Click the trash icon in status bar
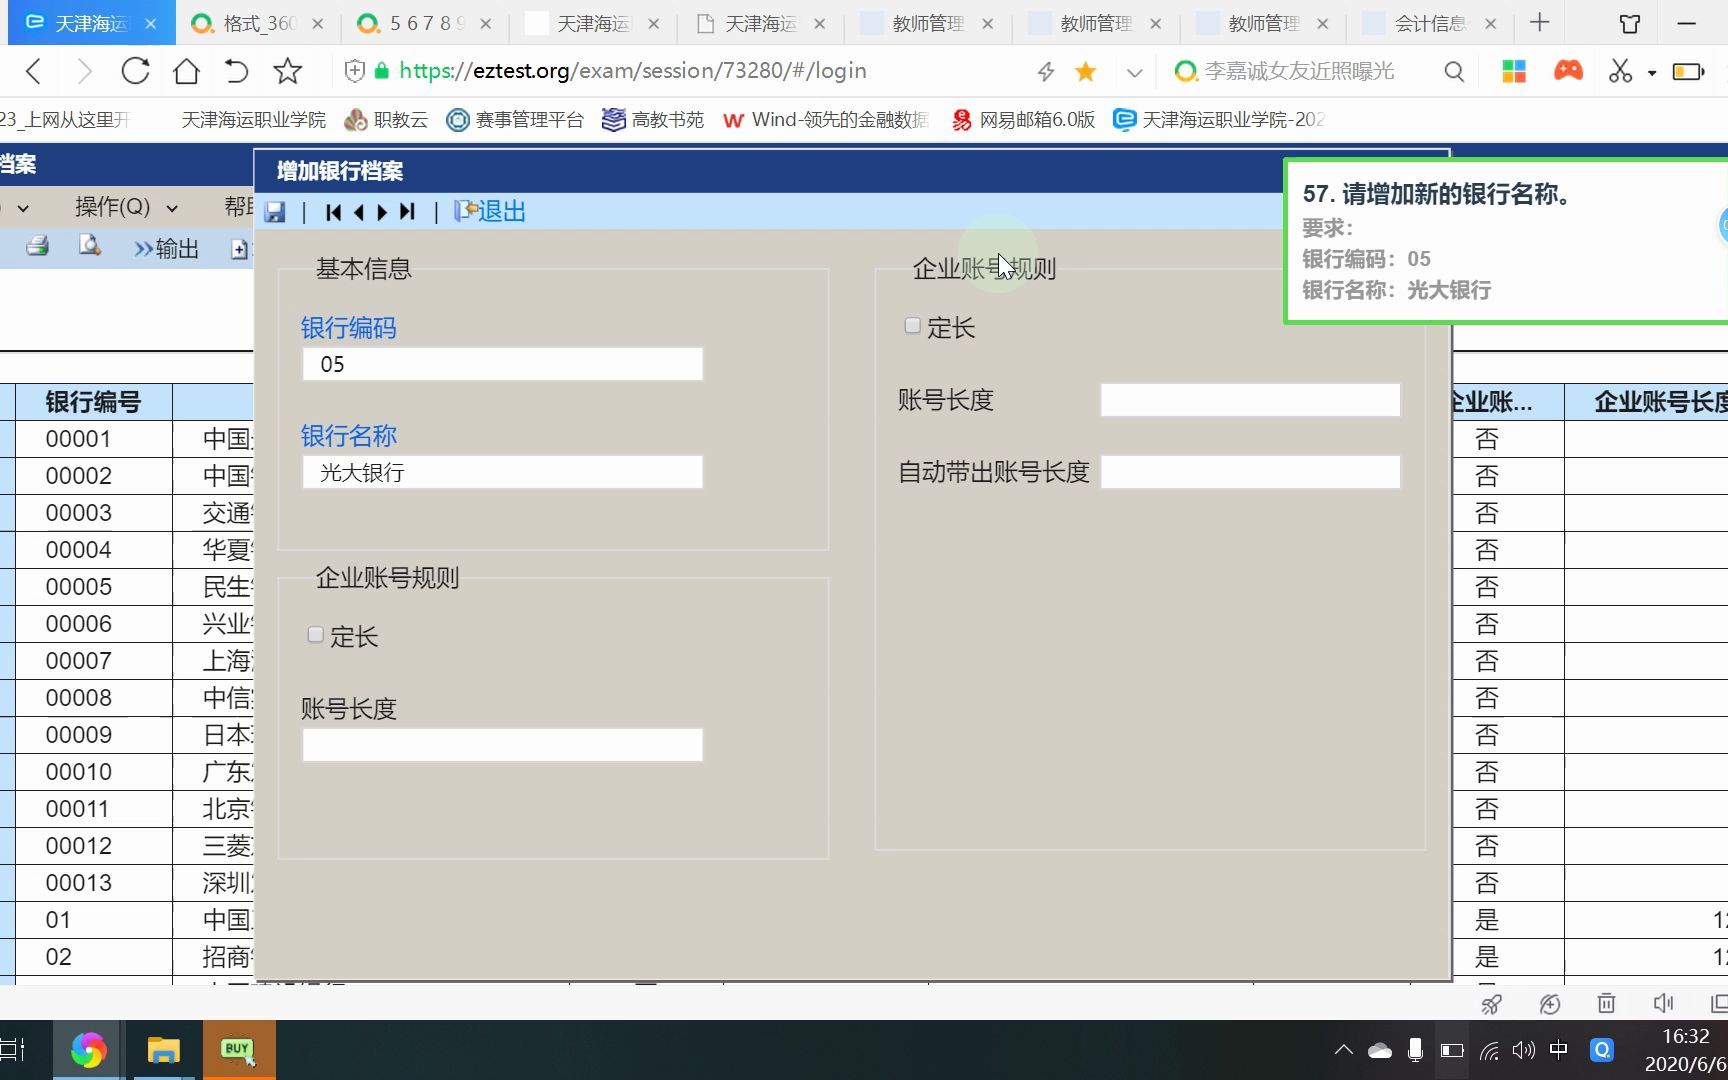 (x=1606, y=1003)
